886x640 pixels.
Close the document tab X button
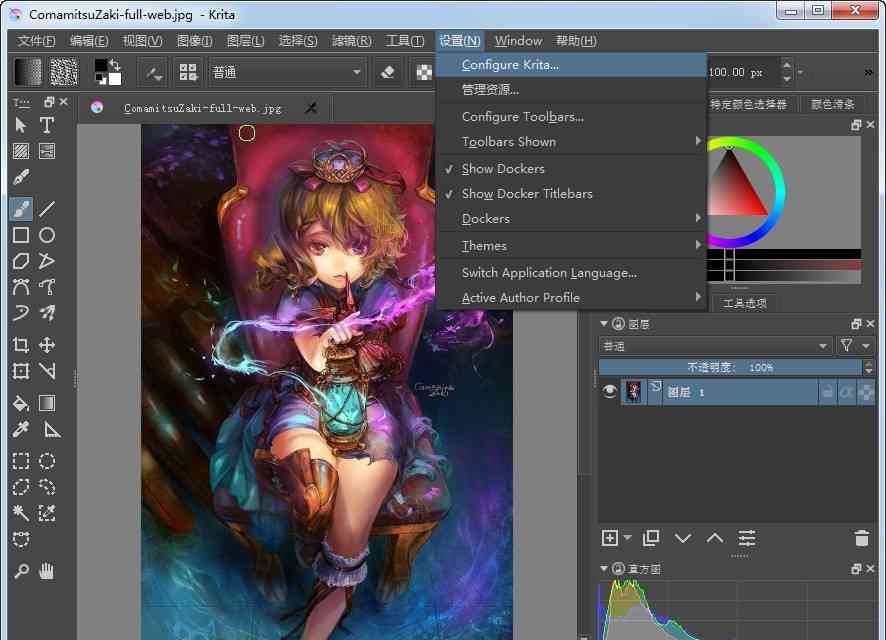311,107
